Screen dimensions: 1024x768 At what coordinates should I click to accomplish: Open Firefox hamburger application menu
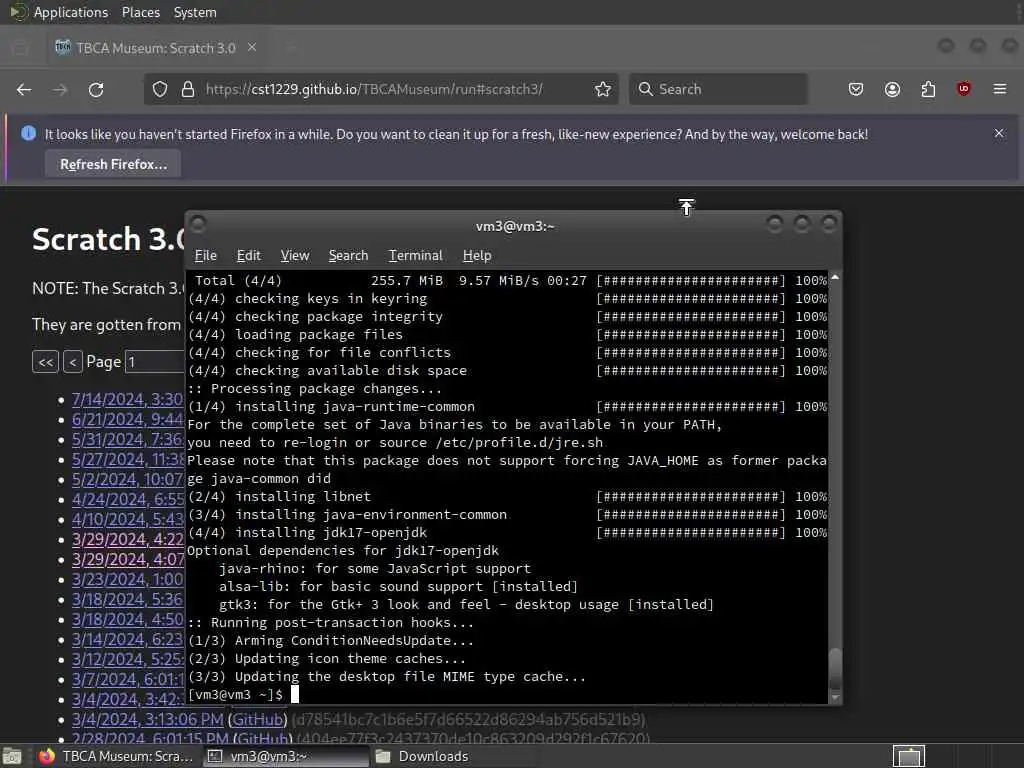1000,89
